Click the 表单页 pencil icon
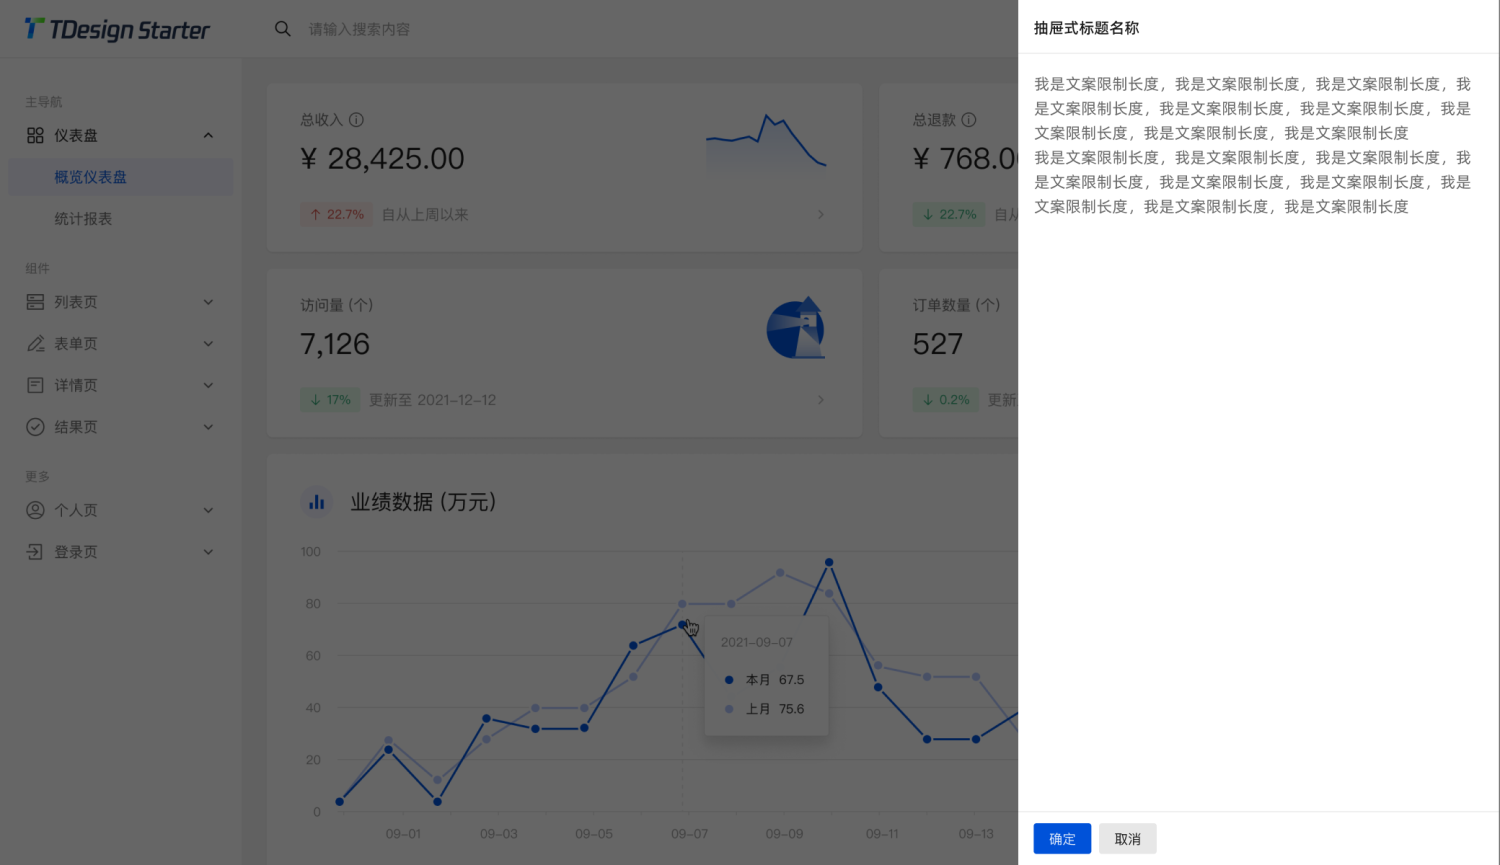1500x865 pixels. click(x=34, y=343)
